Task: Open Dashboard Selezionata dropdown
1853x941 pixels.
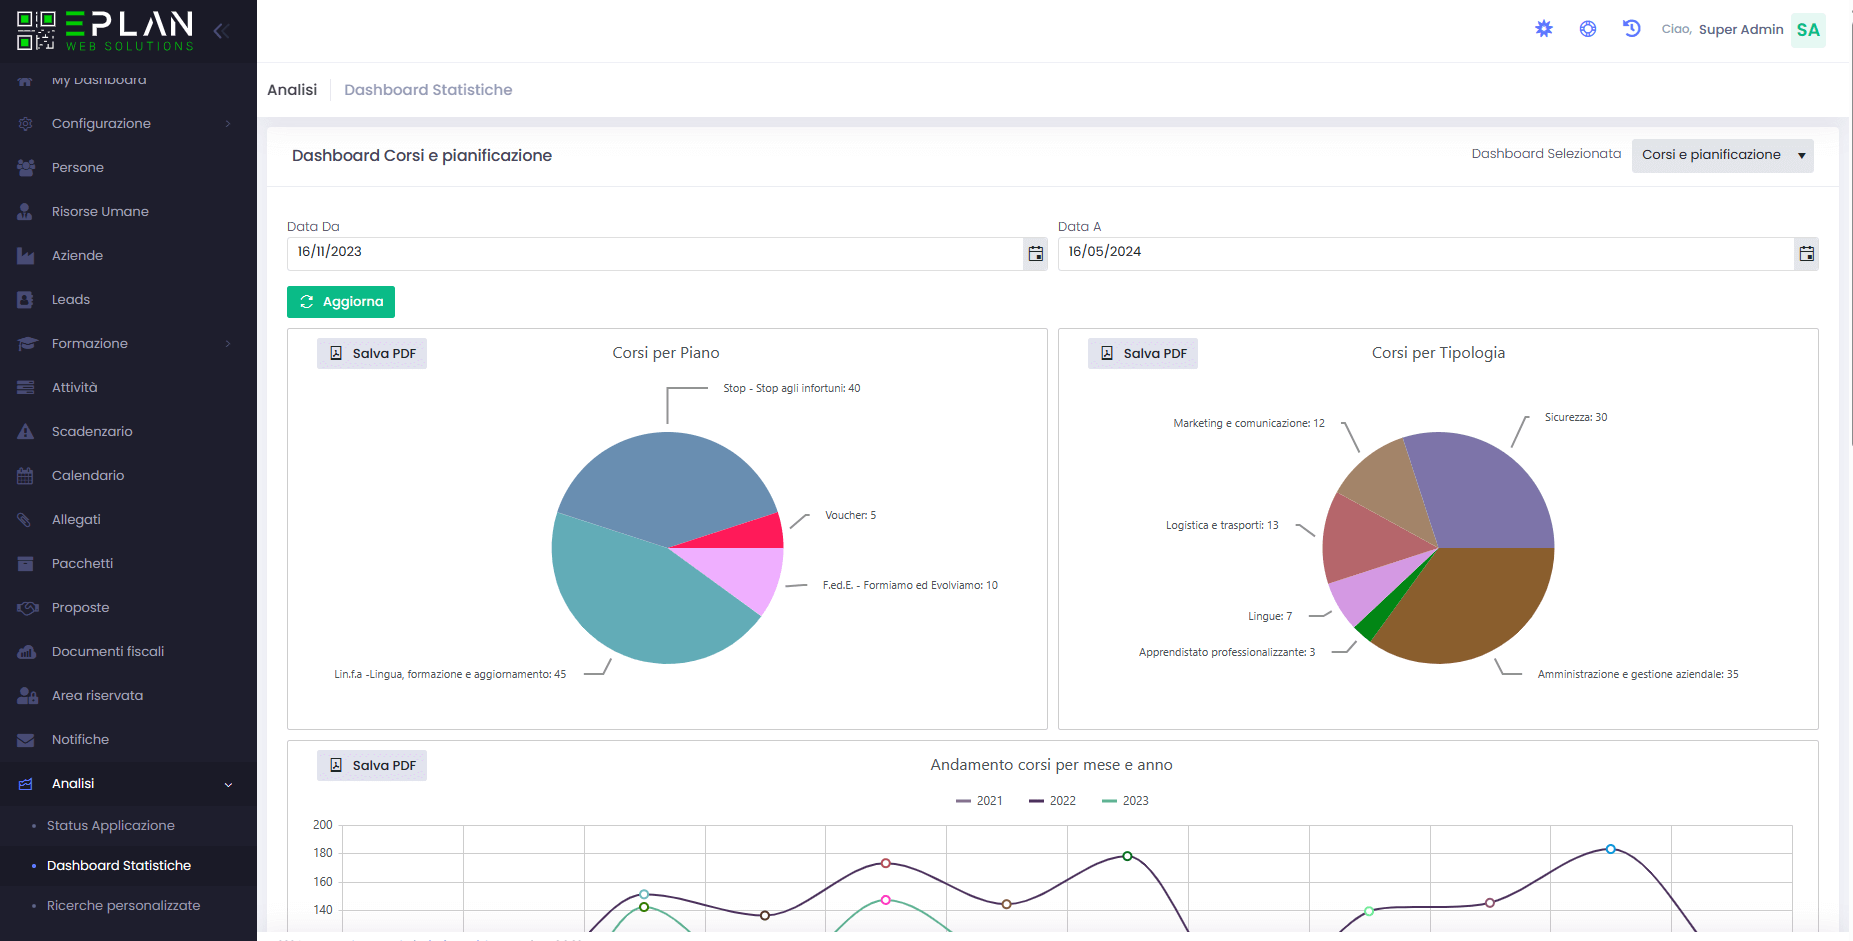Action: click(x=1722, y=155)
